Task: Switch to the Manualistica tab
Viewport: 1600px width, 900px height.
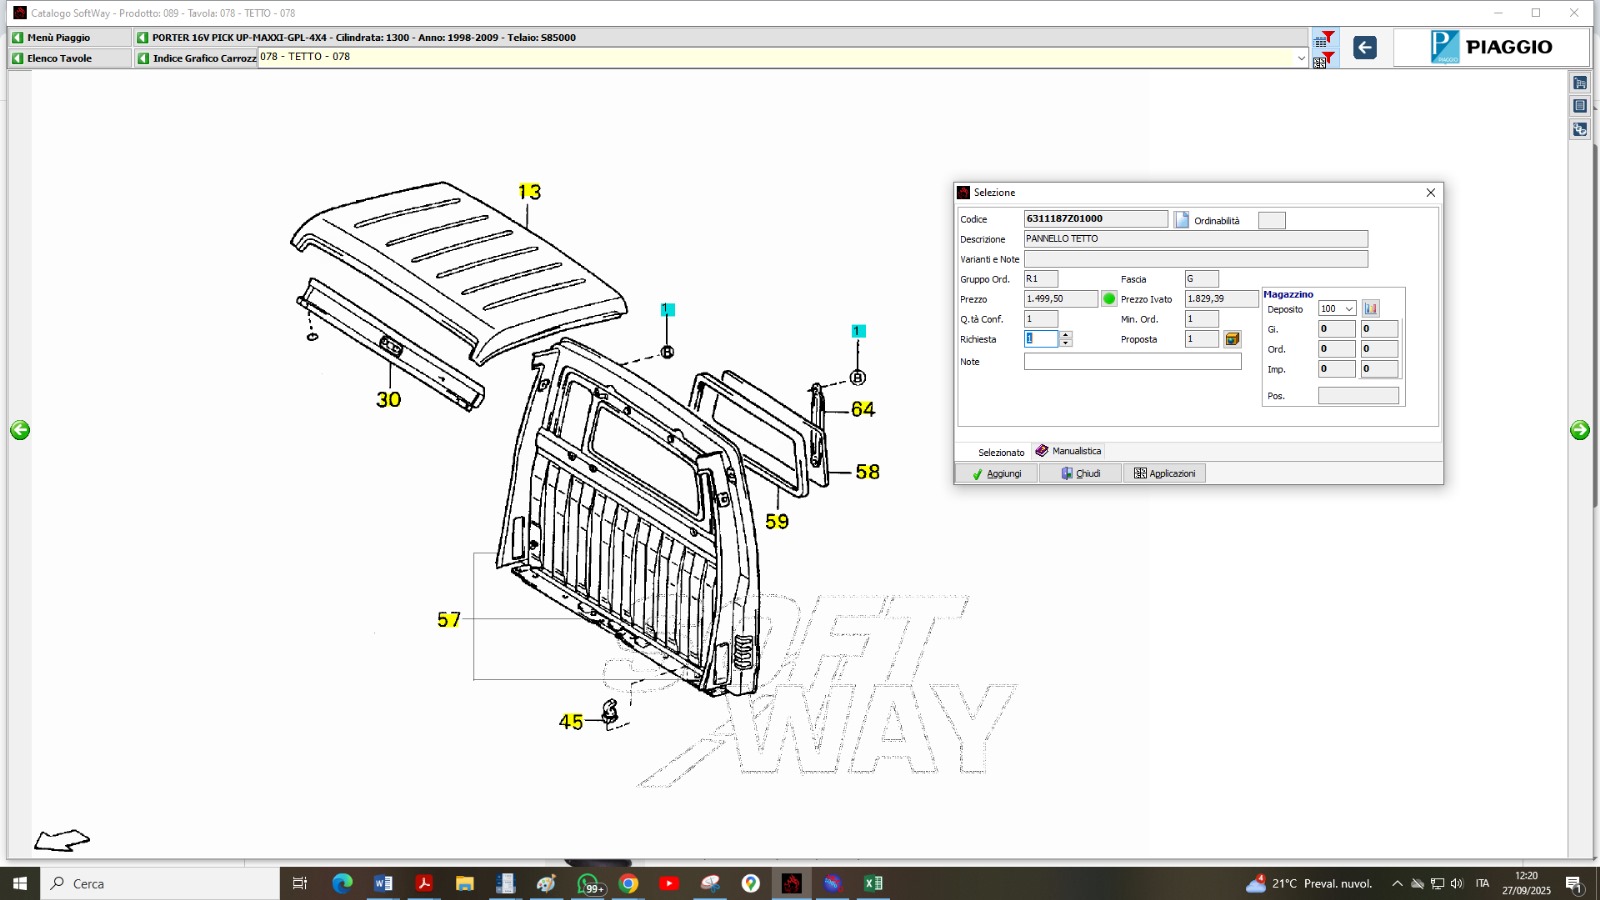Action: [1069, 451]
